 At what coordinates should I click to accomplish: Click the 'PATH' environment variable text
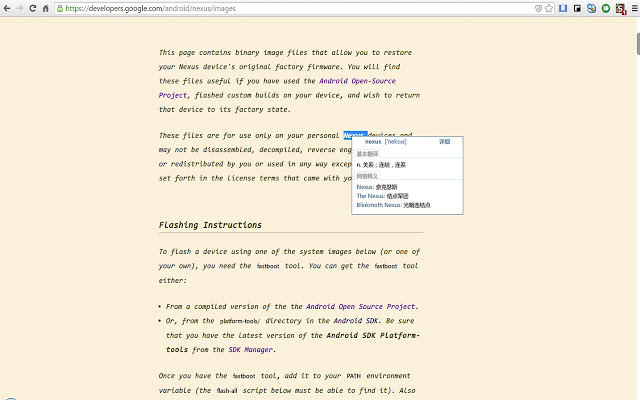pyautogui.click(x=353, y=376)
